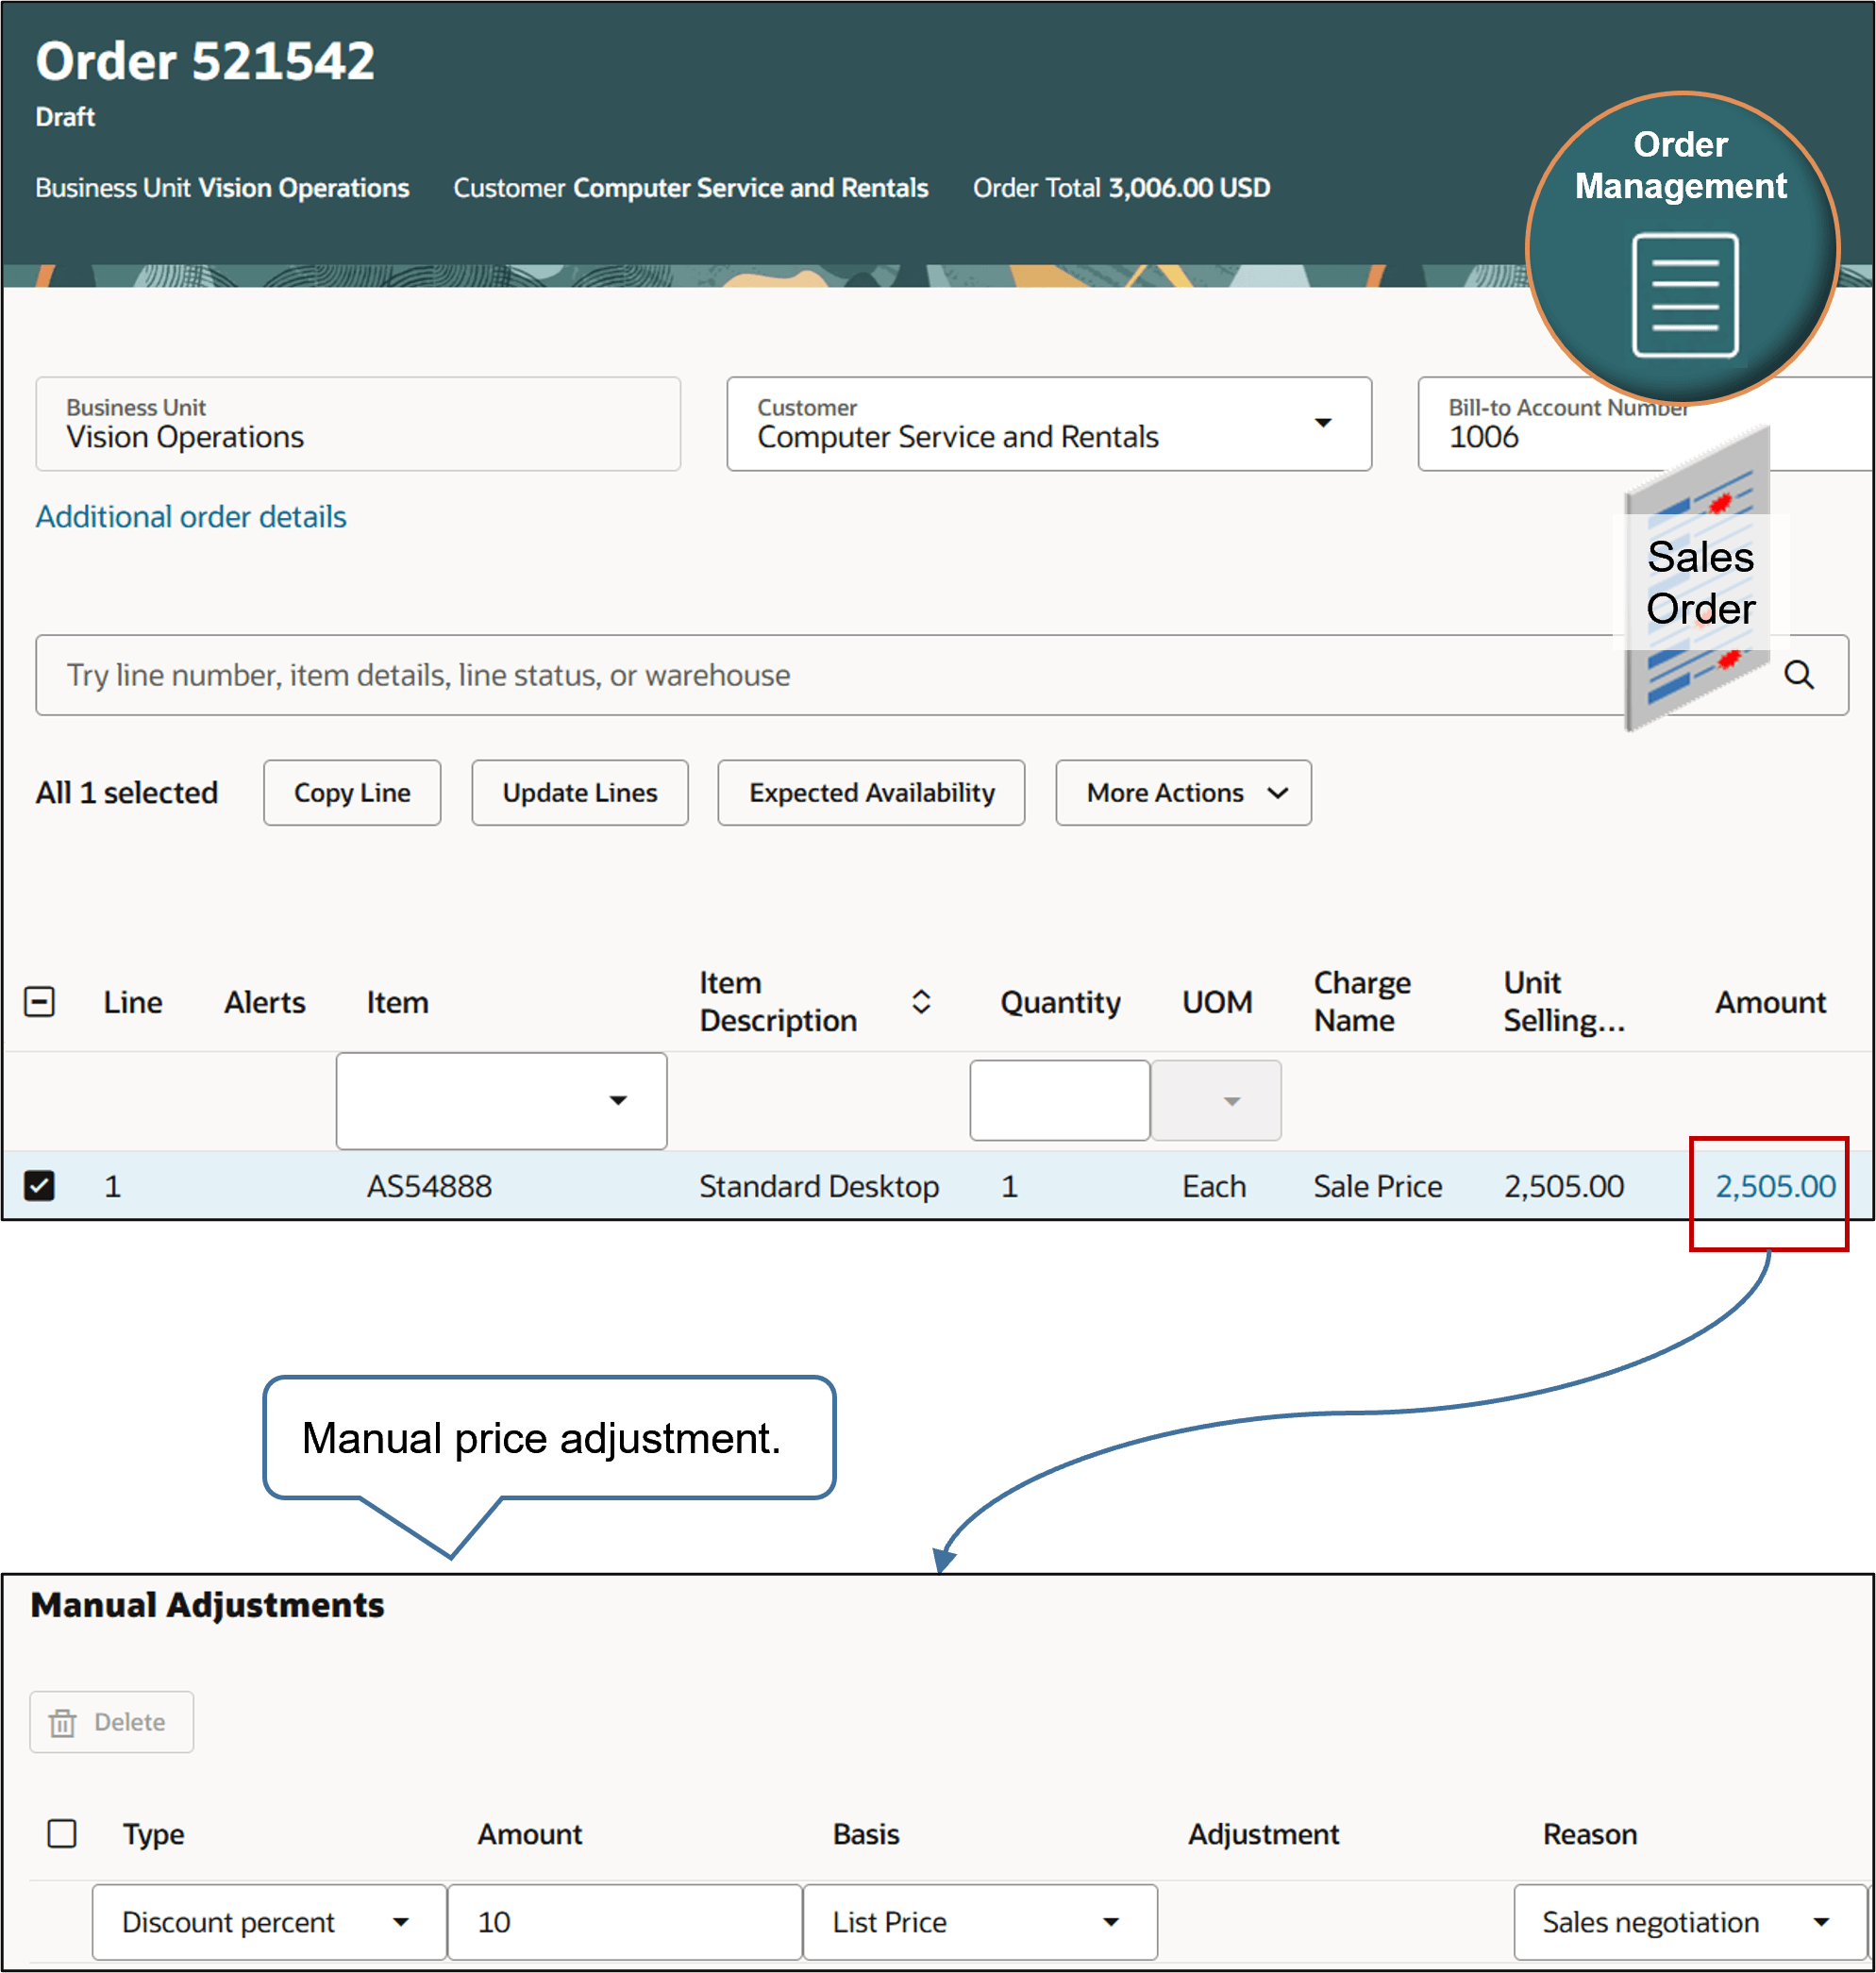
Task: Click the Expected Availability button
Action: 870,792
